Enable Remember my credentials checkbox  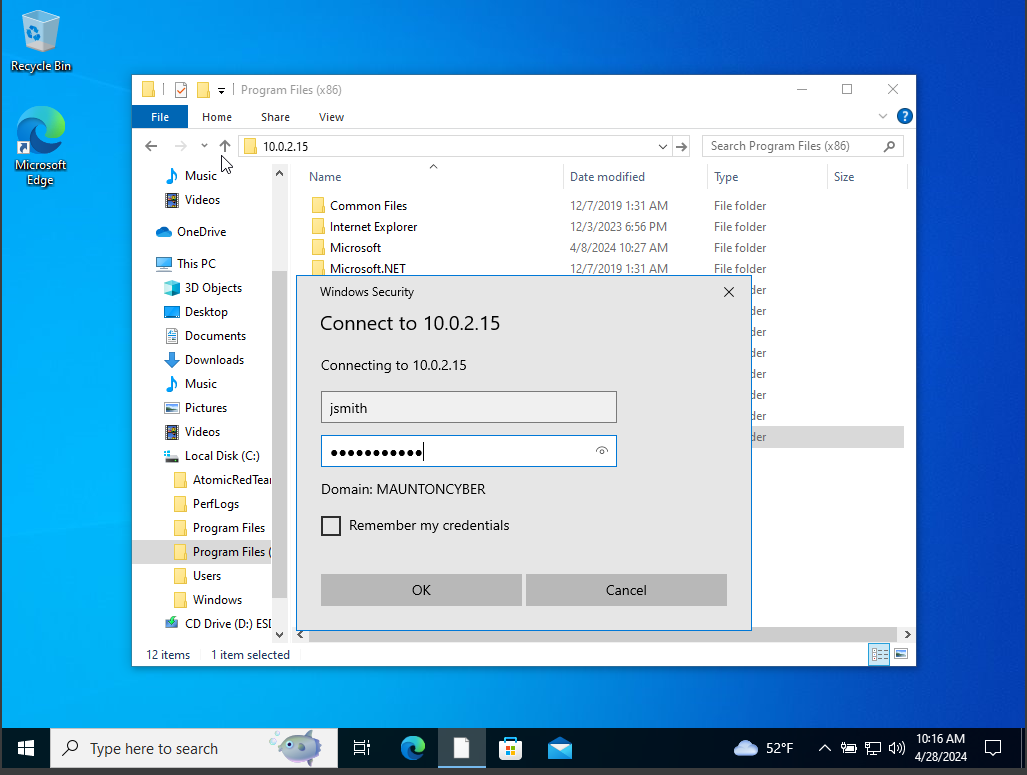click(x=331, y=526)
